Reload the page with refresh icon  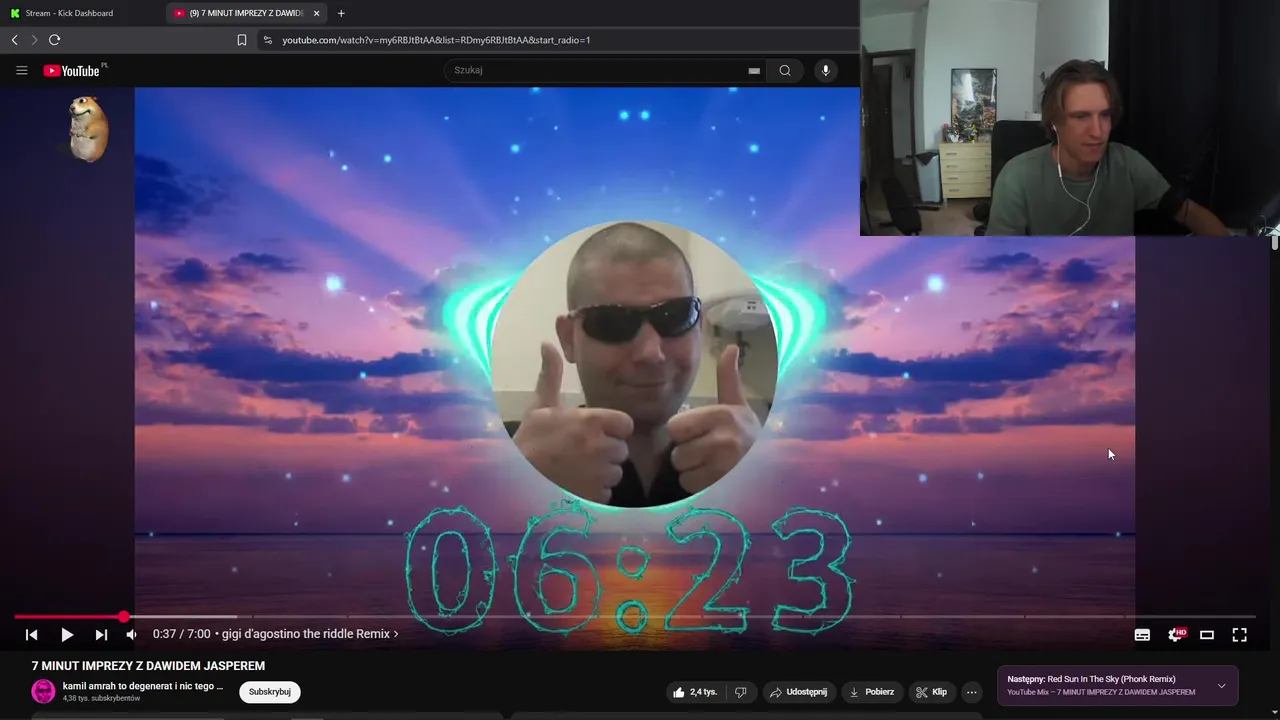click(x=54, y=40)
